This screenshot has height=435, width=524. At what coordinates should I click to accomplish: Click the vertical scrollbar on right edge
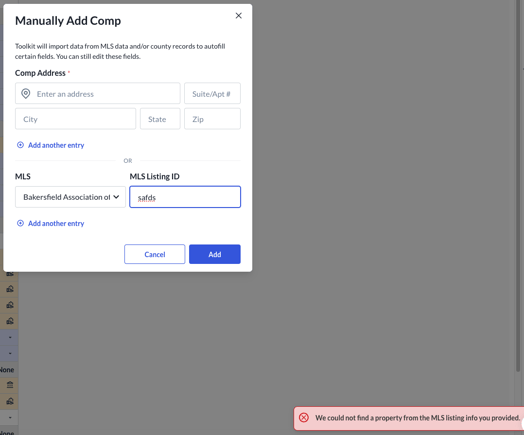point(518,187)
